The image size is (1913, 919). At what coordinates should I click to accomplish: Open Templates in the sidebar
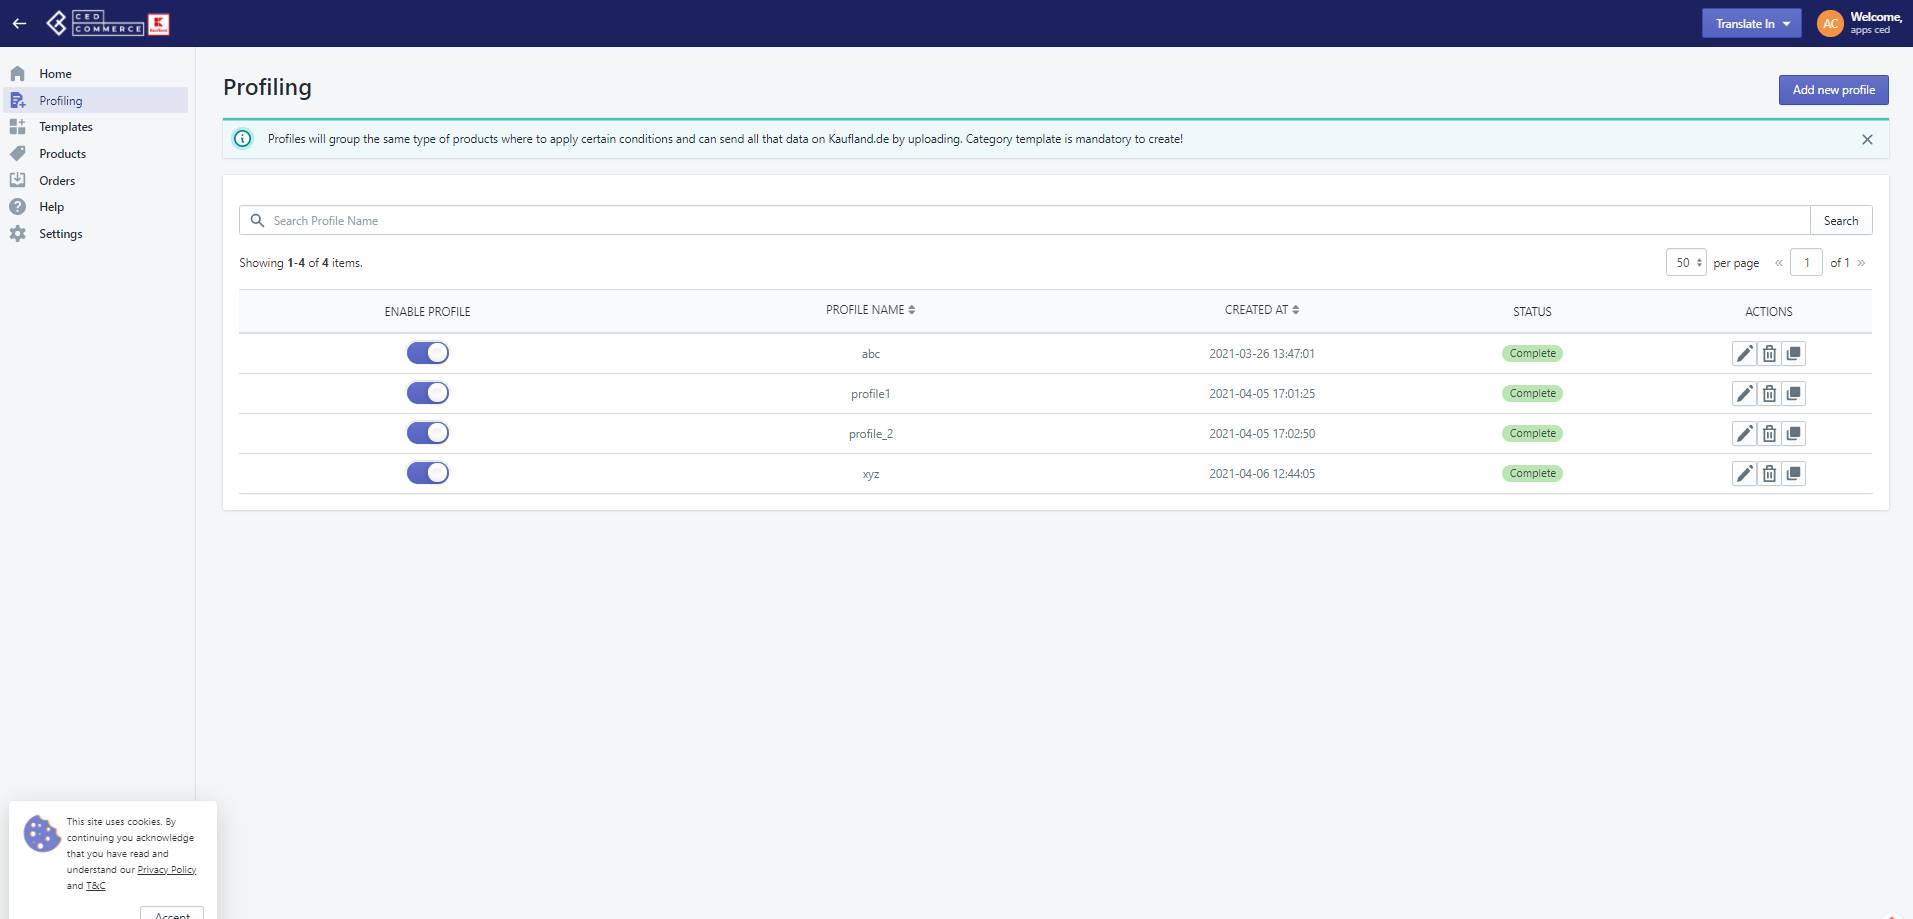click(65, 127)
